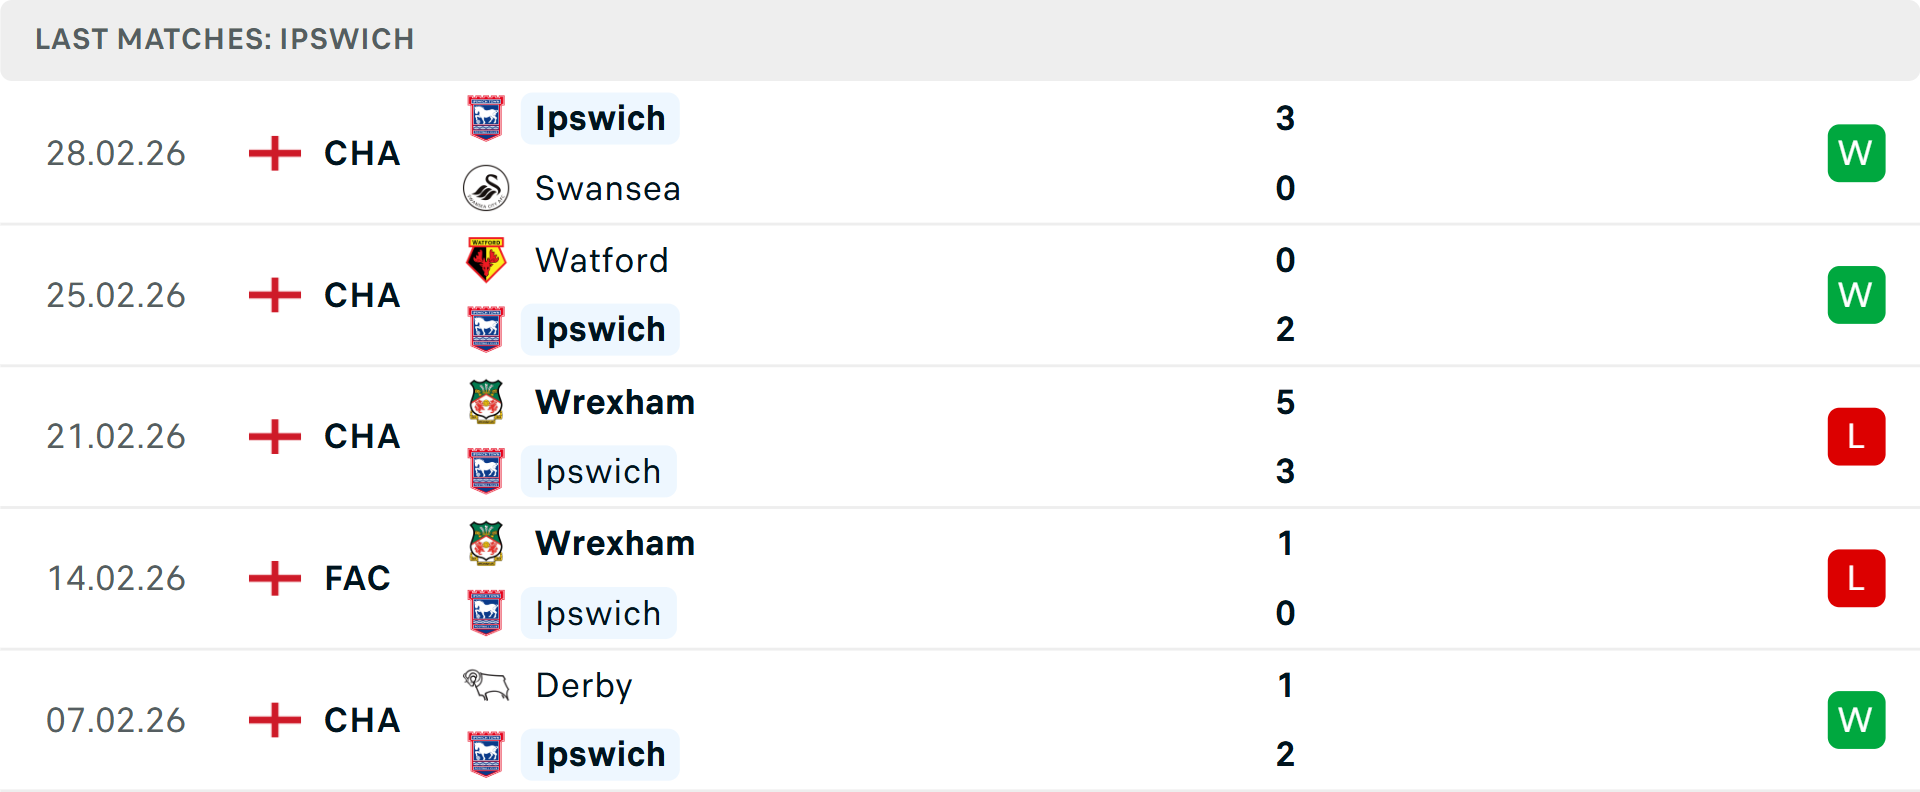Click the 07.02.26 match date
Viewport: 1920px width, 792px height.
116,720
